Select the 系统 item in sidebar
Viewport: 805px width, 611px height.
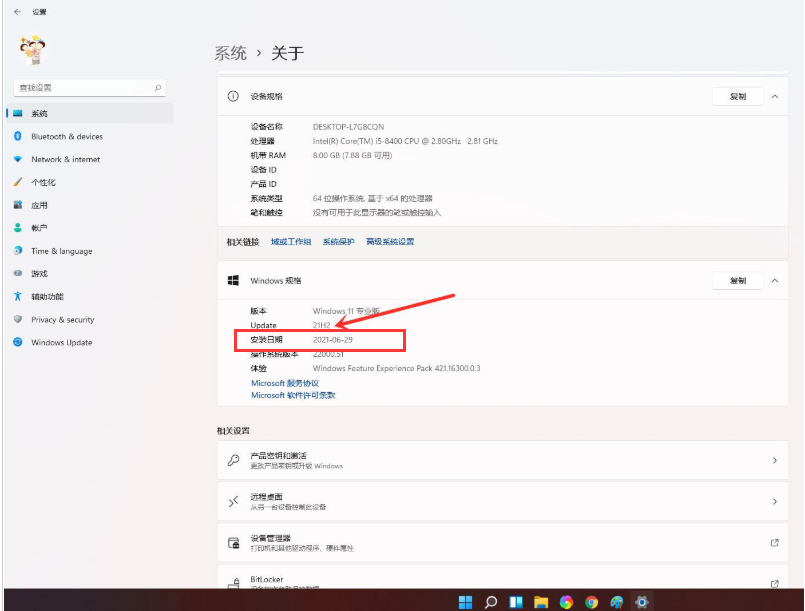pos(90,113)
